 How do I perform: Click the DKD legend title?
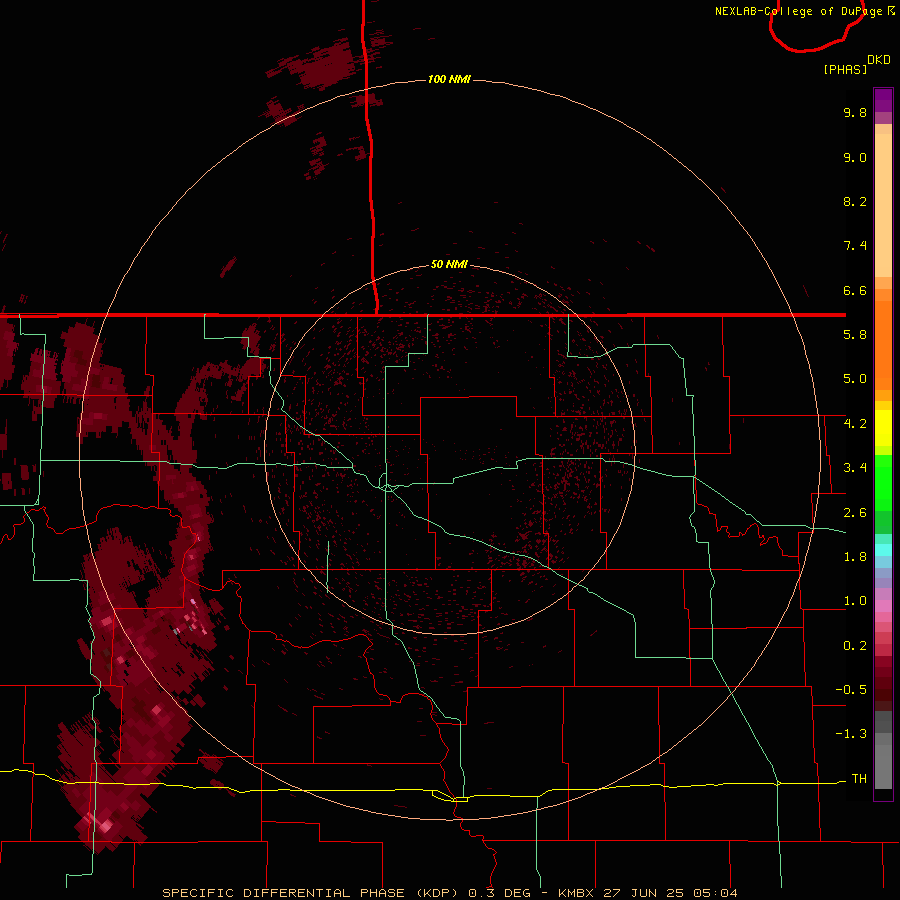click(878, 60)
